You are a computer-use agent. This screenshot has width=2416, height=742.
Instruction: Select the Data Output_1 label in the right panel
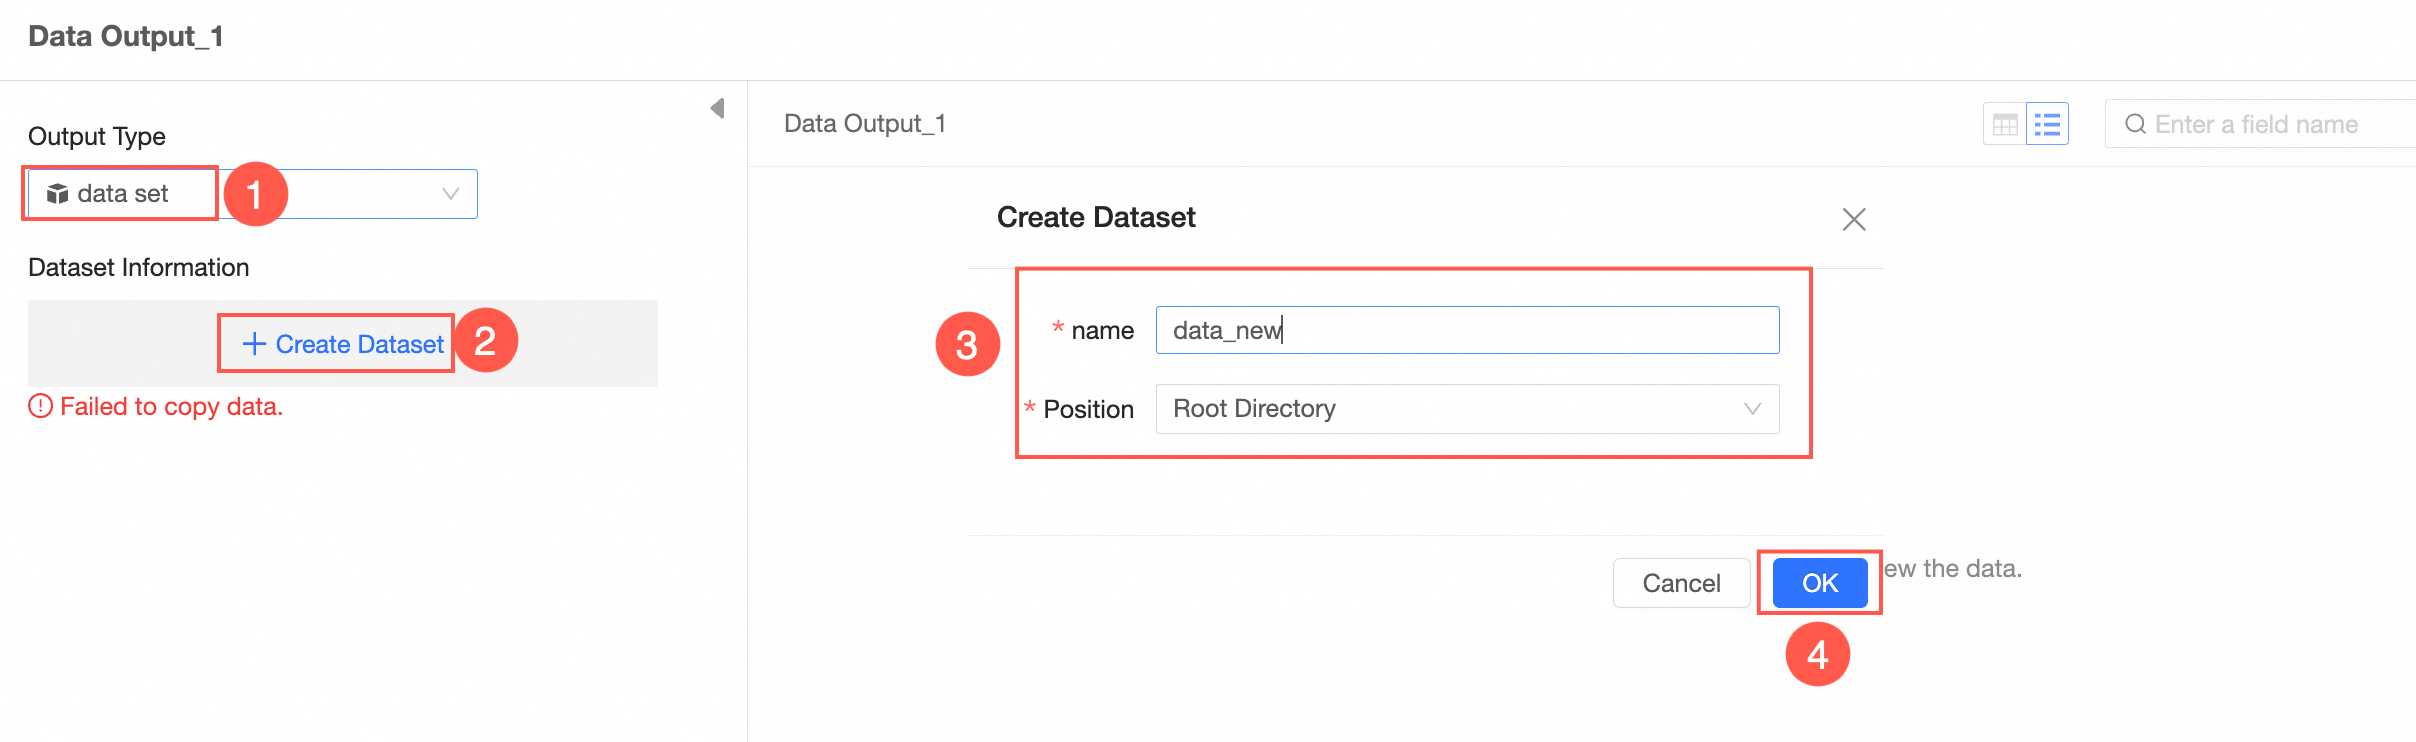tap(864, 123)
